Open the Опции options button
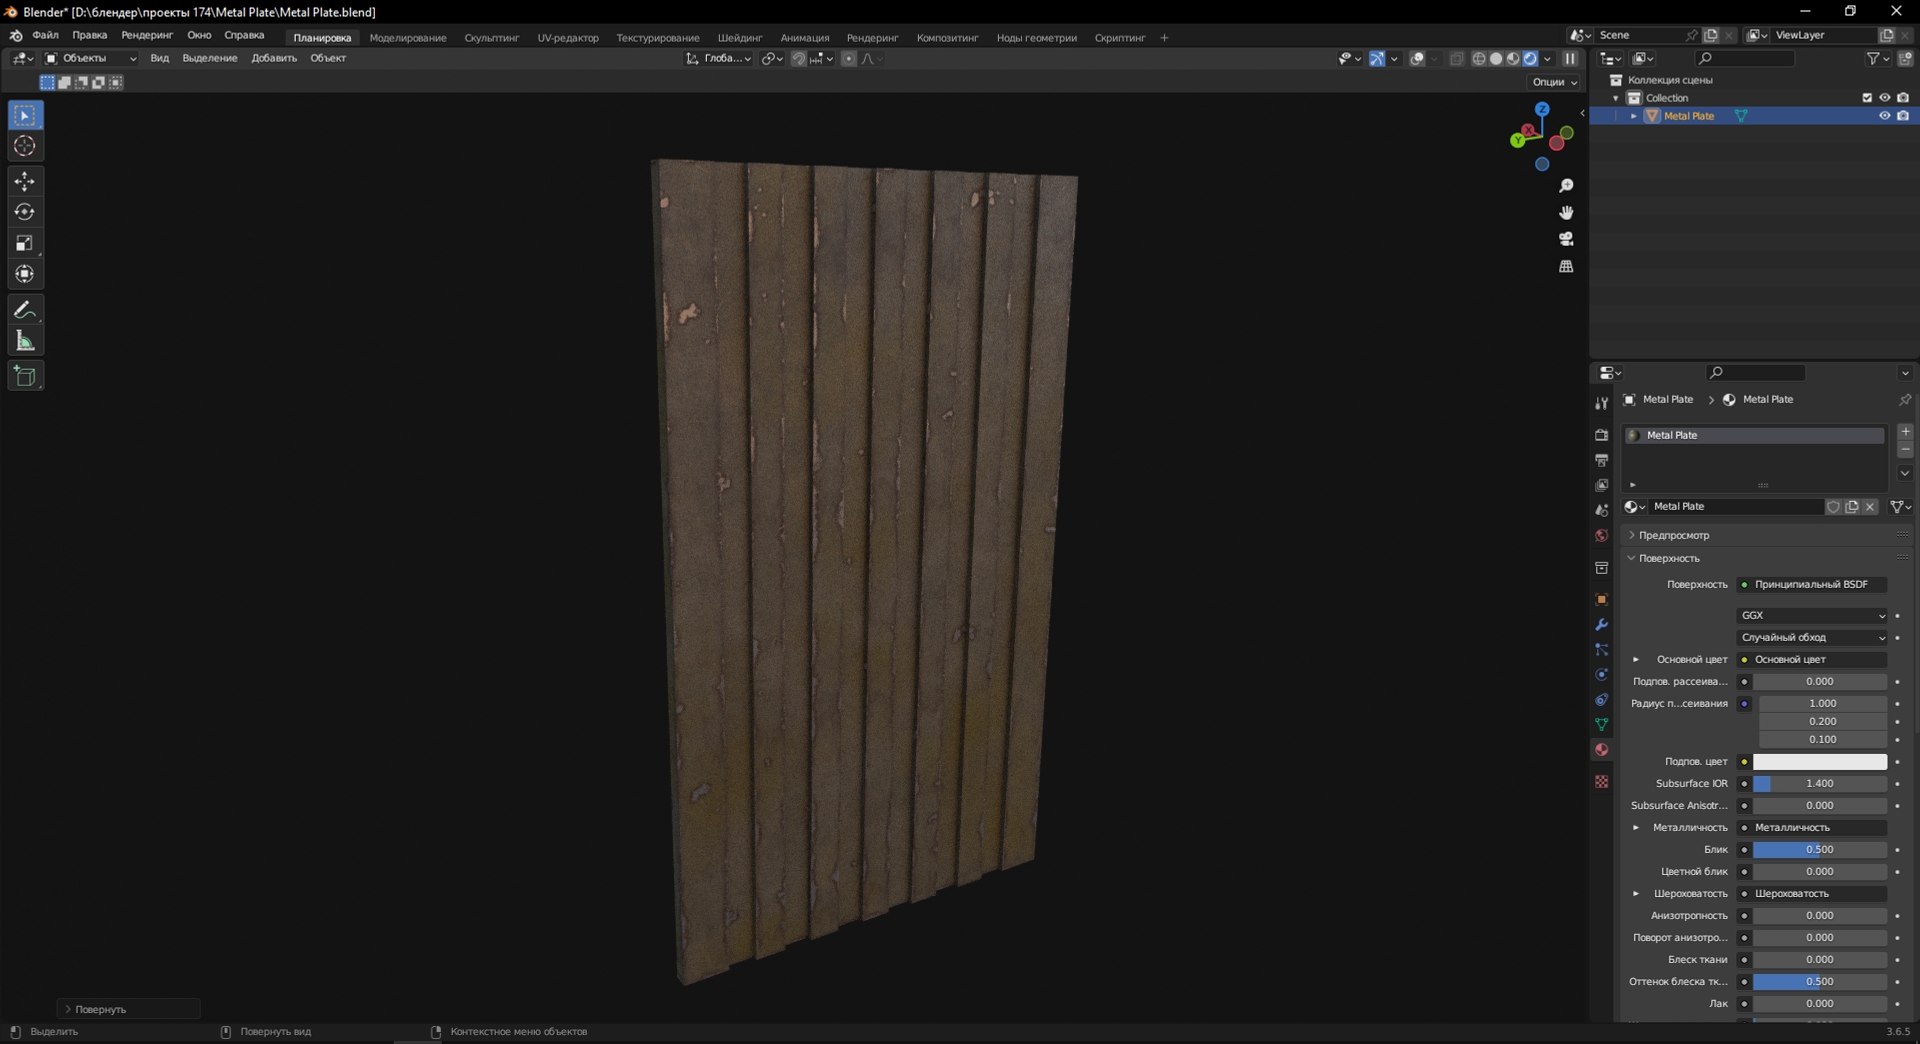The width and height of the screenshot is (1920, 1044). [1554, 82]
